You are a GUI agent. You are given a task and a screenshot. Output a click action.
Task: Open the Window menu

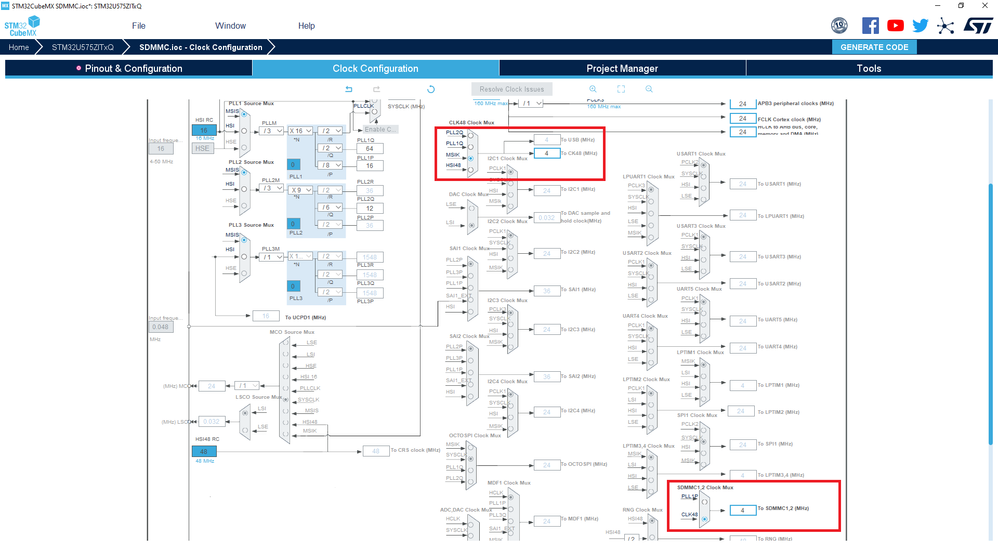(230, 25)
